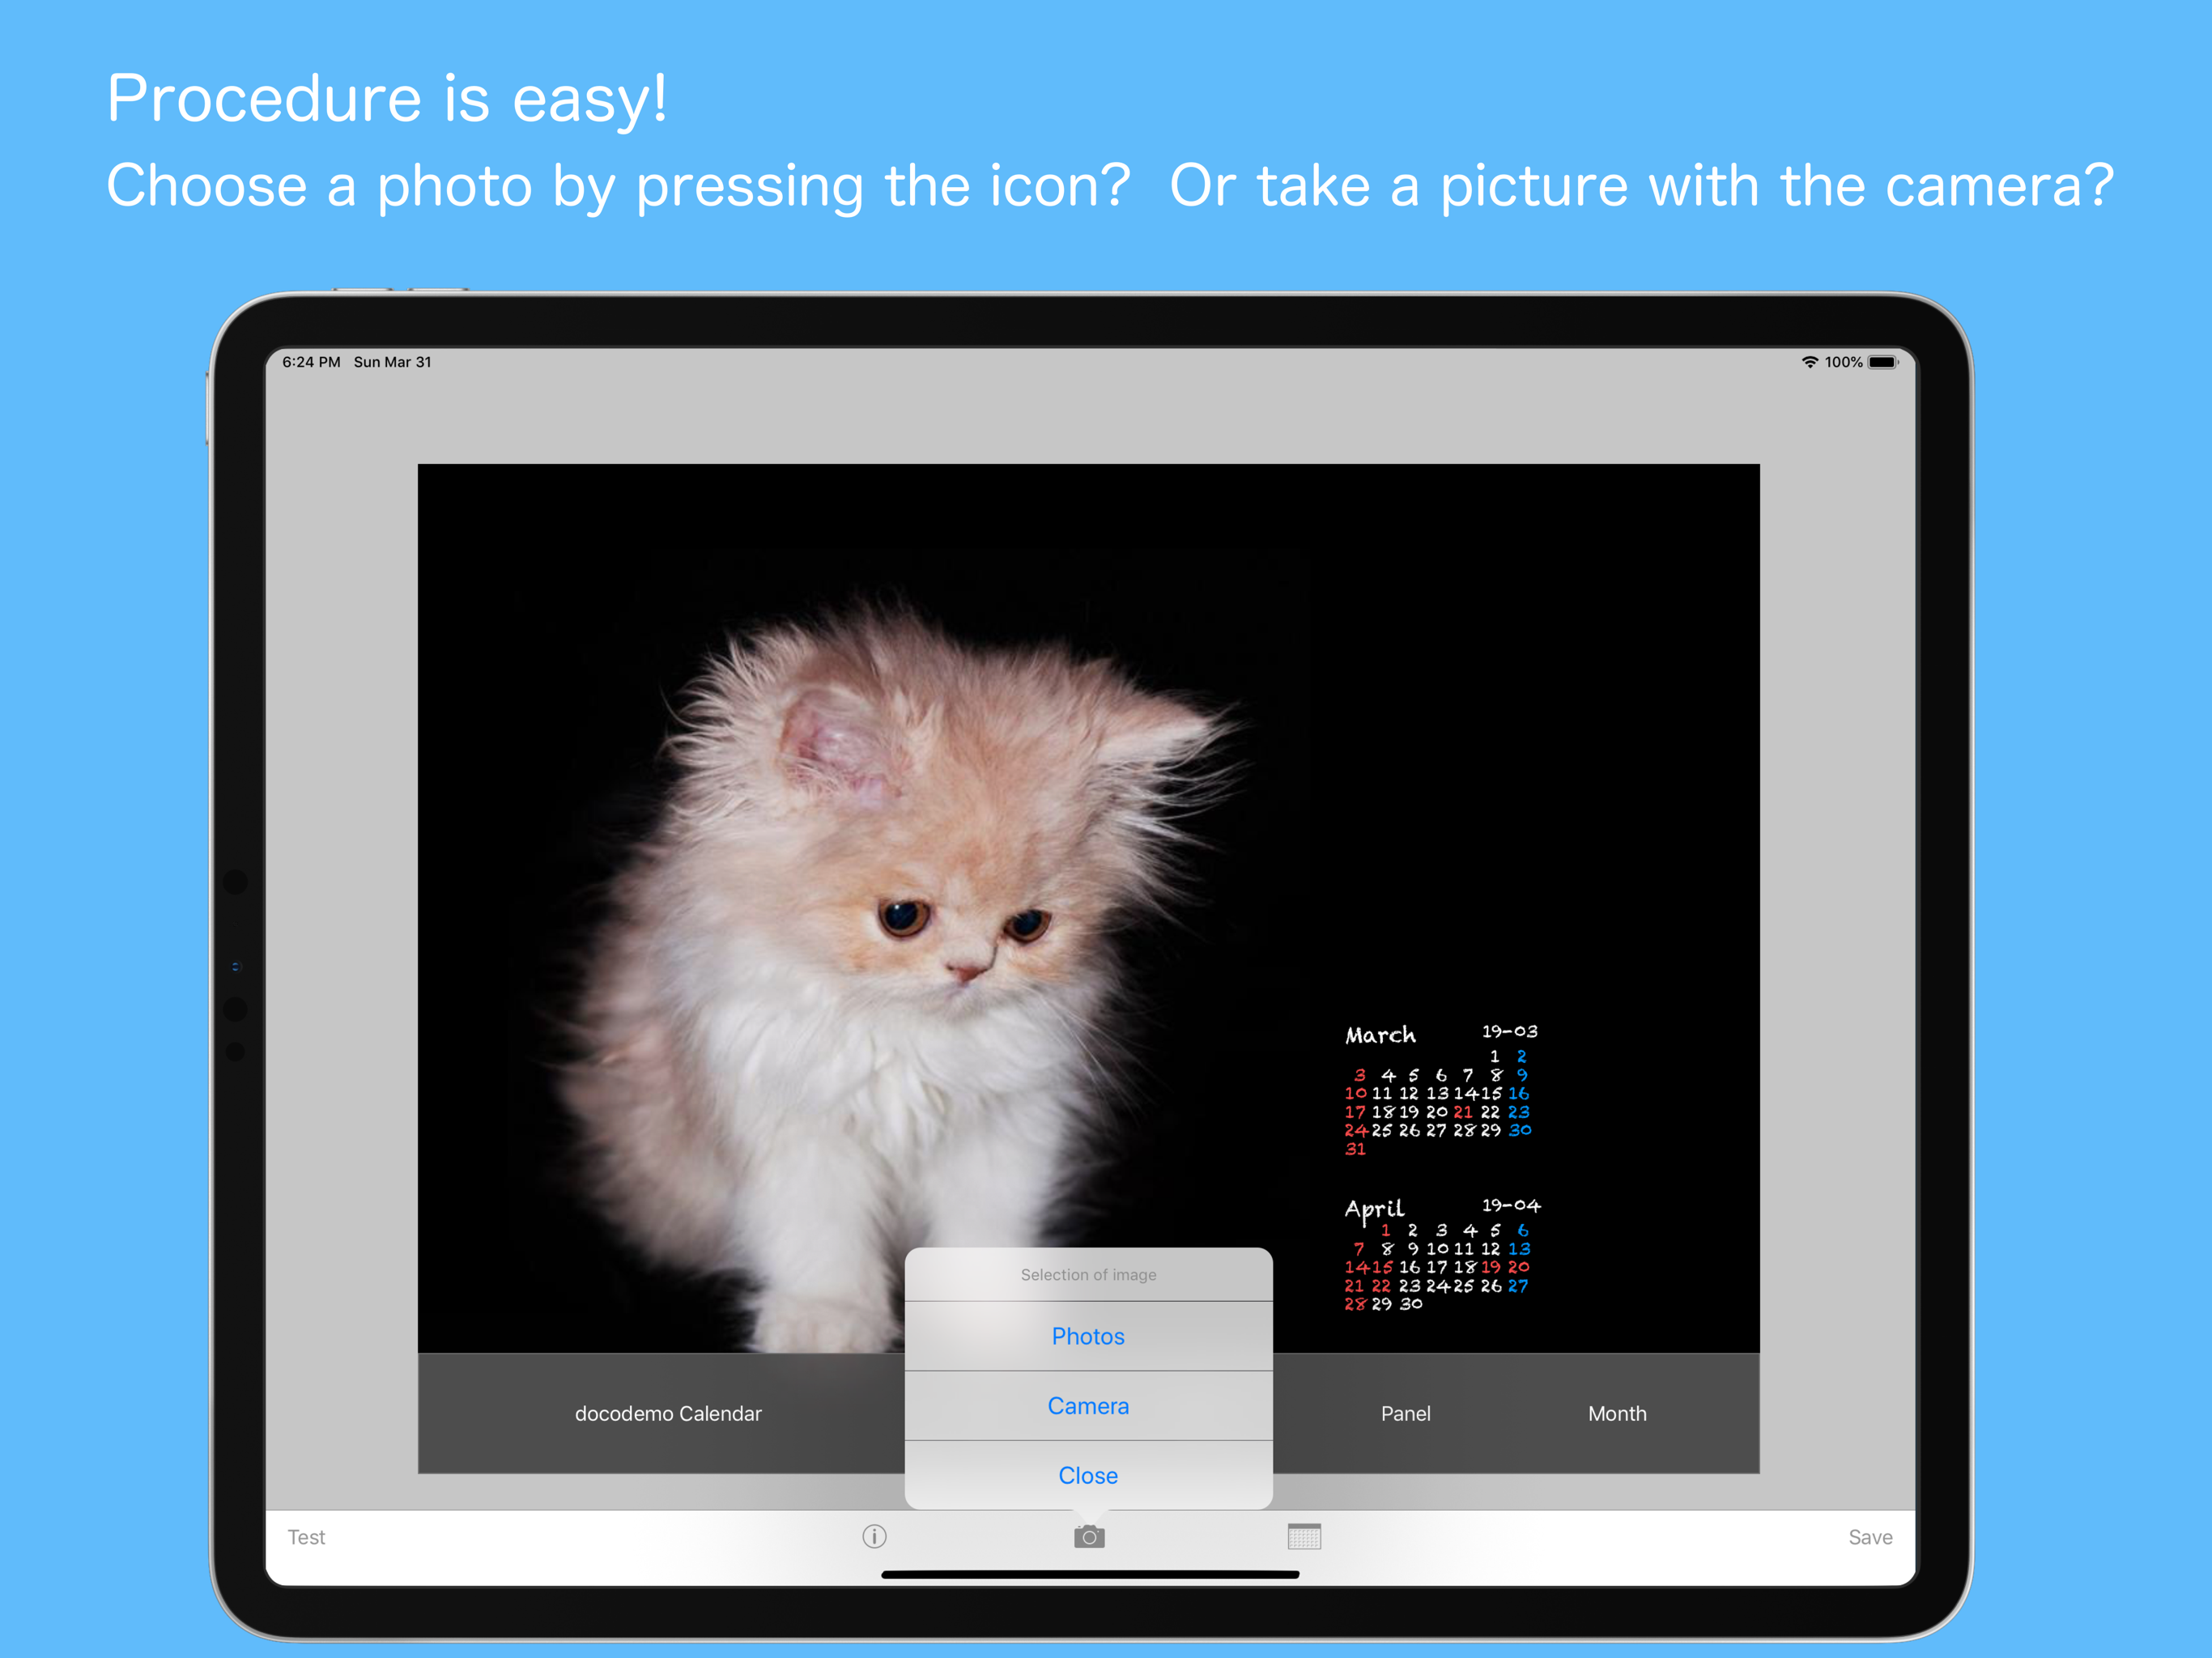
Task: Select Camera option in popup
Action: 1088,1406
